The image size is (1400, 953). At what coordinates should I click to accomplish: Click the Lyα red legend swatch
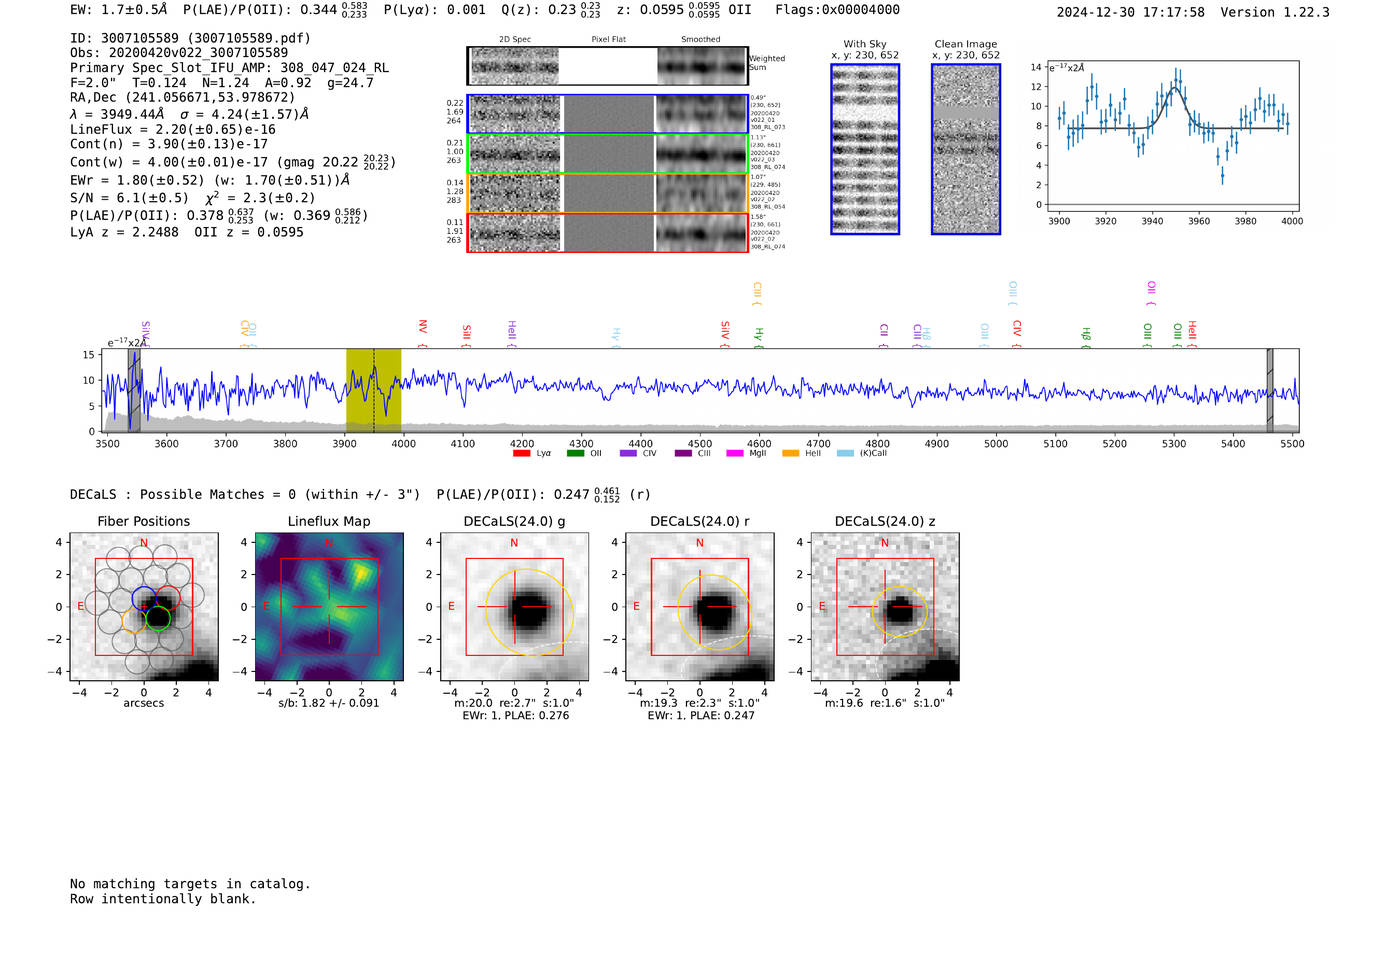point(521,453)
